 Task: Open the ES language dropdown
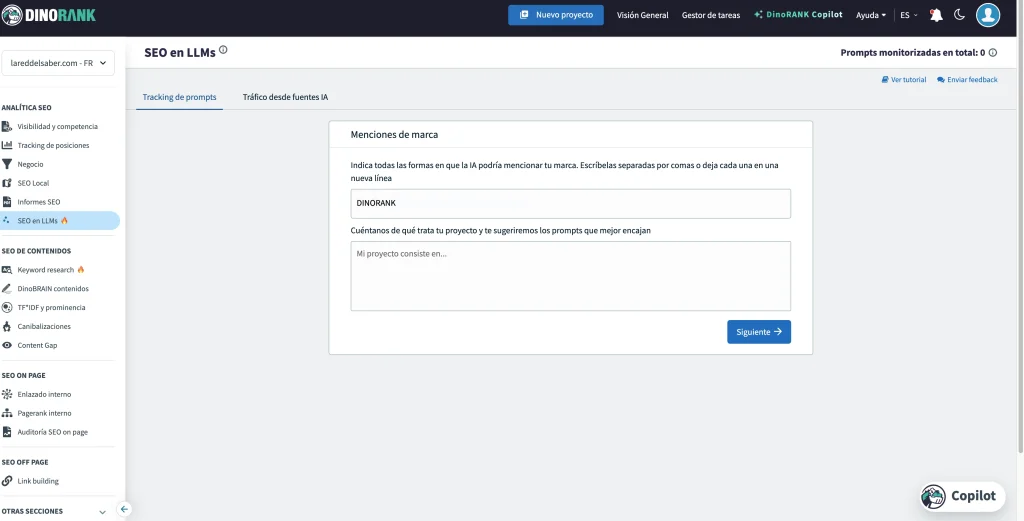[x=908, y=15]
